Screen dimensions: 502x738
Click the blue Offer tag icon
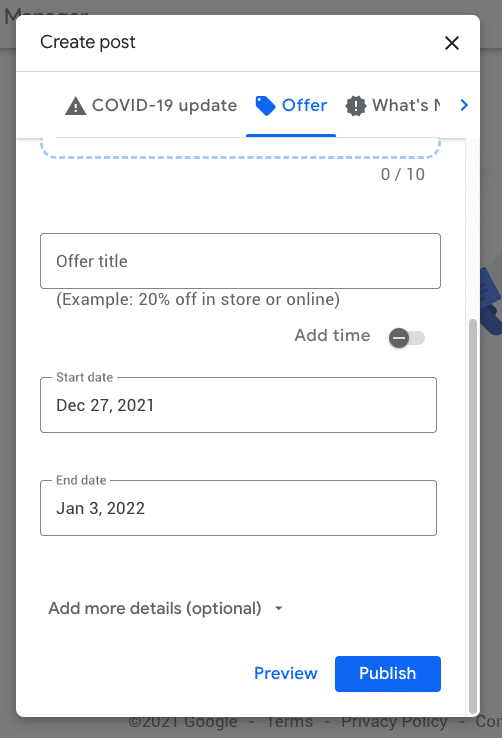(265, 105)
